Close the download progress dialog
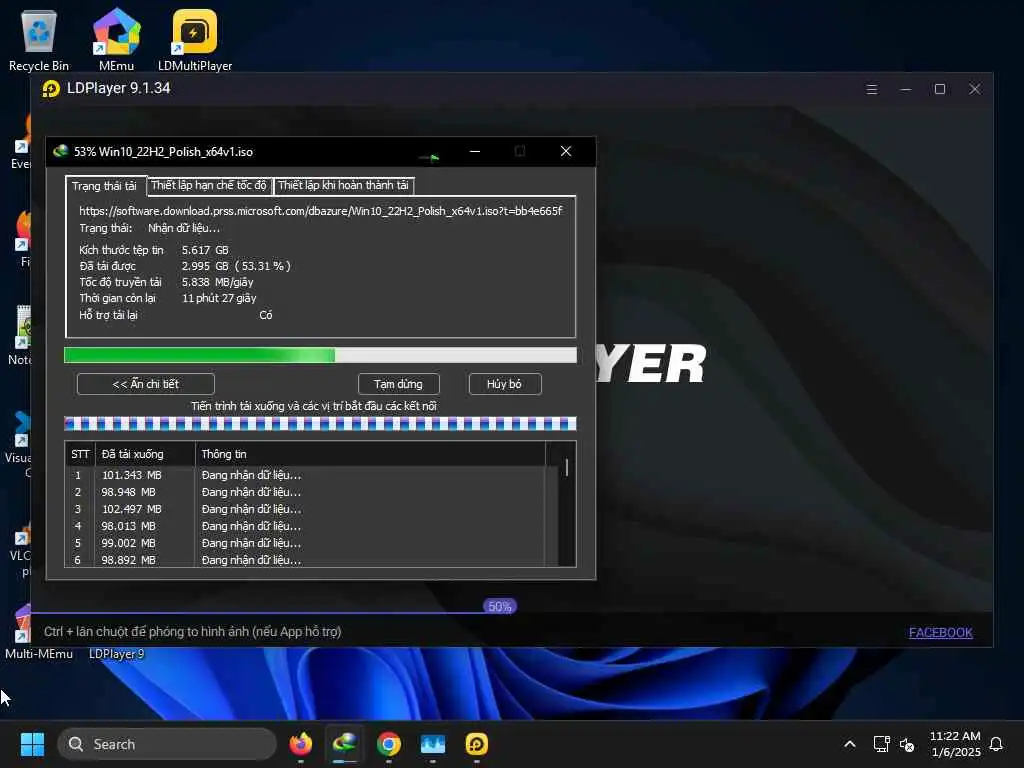1024x768 pixels. click(x=566, y=151)
